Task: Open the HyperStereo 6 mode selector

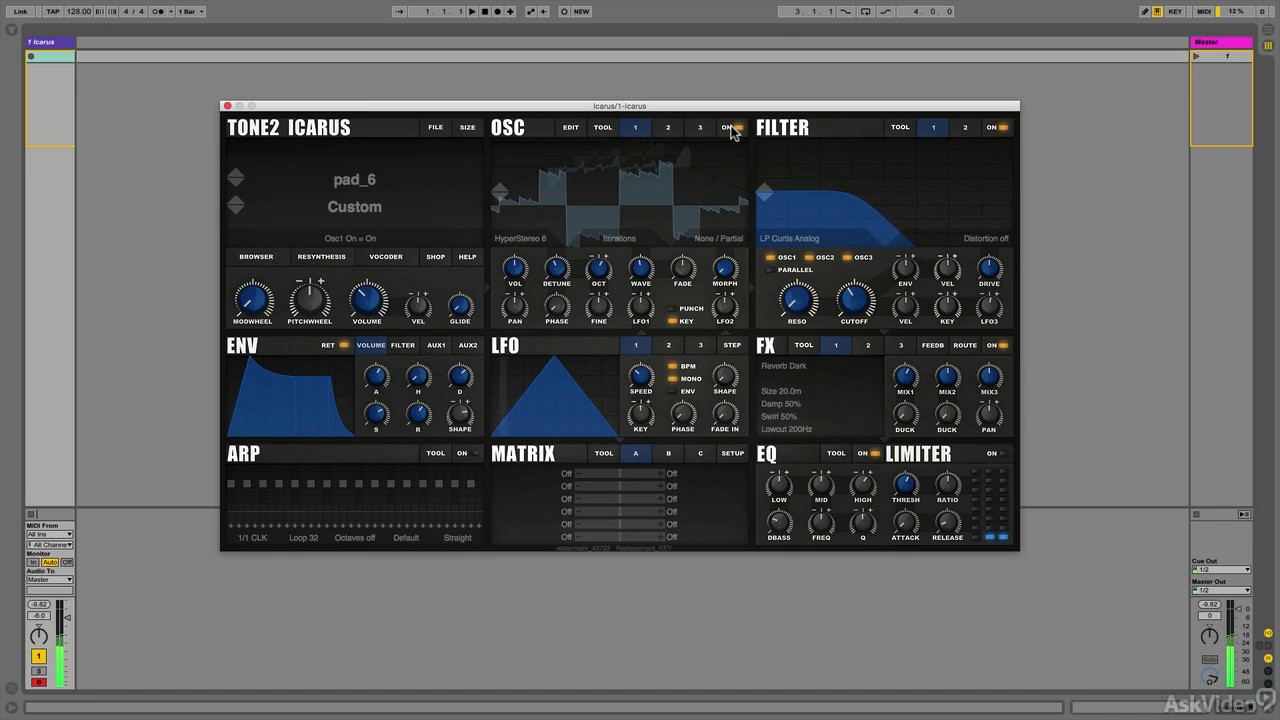Action: pos(520,238)
